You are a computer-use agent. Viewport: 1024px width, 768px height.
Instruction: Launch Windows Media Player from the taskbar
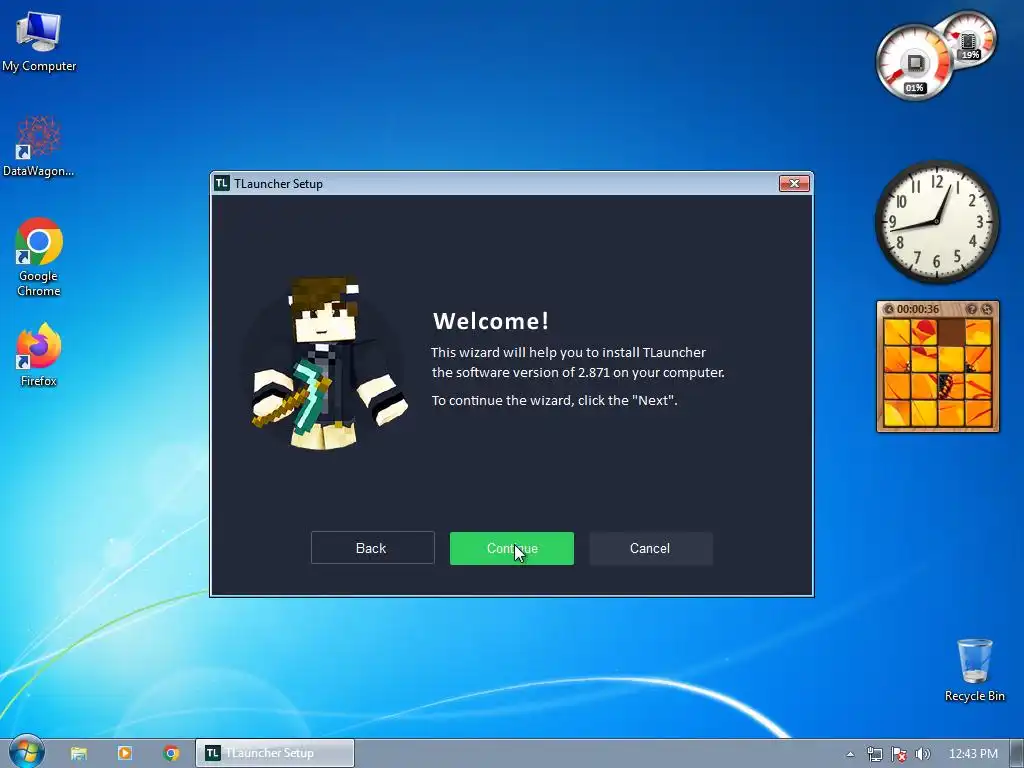(125, 753)
